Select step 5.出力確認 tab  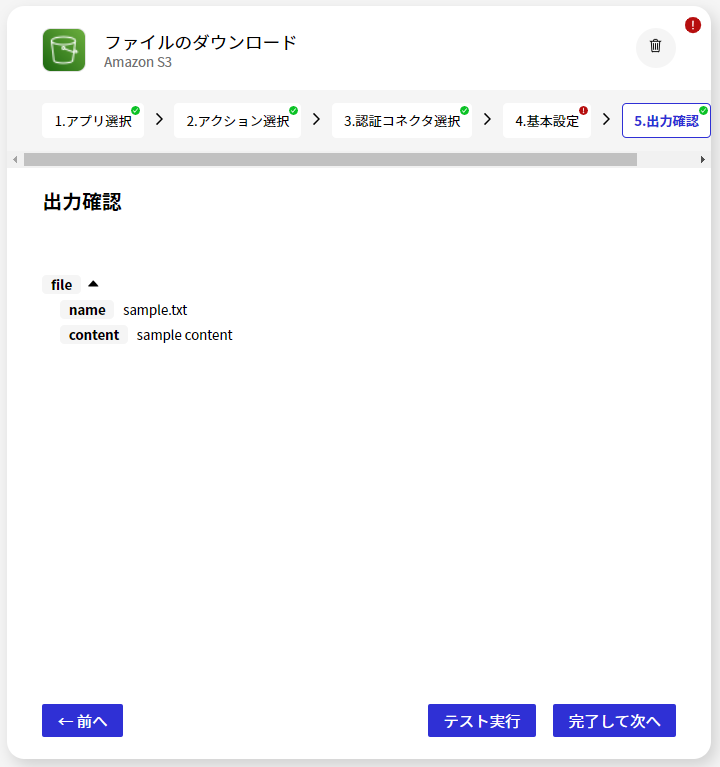666,120
